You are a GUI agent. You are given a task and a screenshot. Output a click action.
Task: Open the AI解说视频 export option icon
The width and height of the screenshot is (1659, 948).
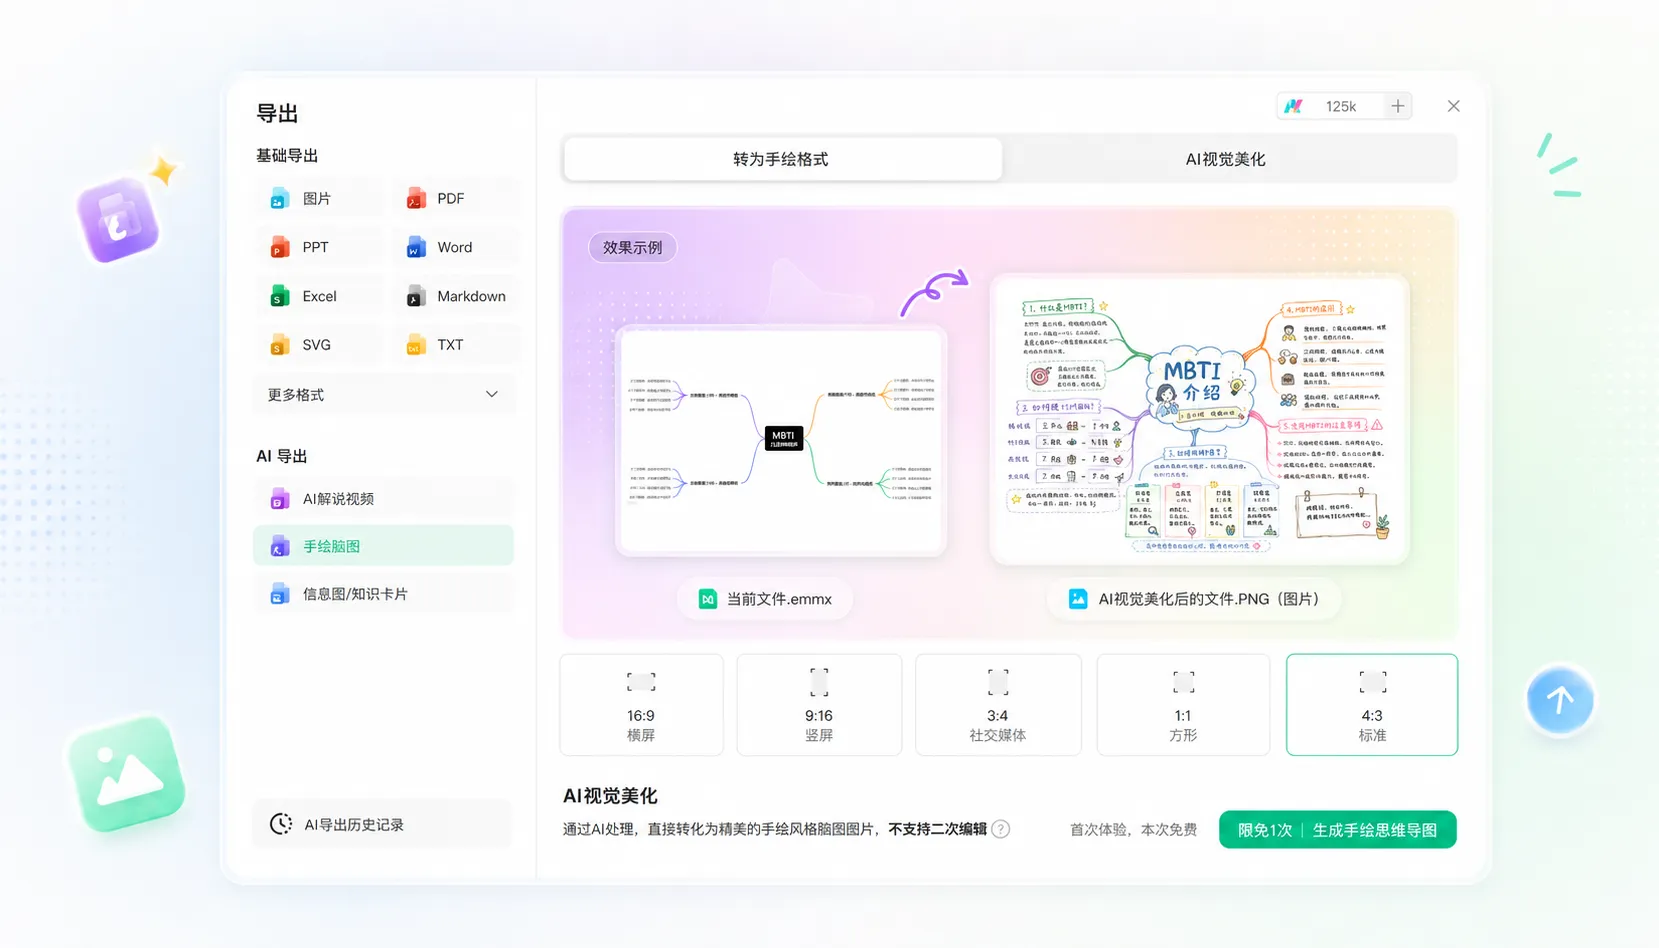pyautogui.click(x=280, y=499)
